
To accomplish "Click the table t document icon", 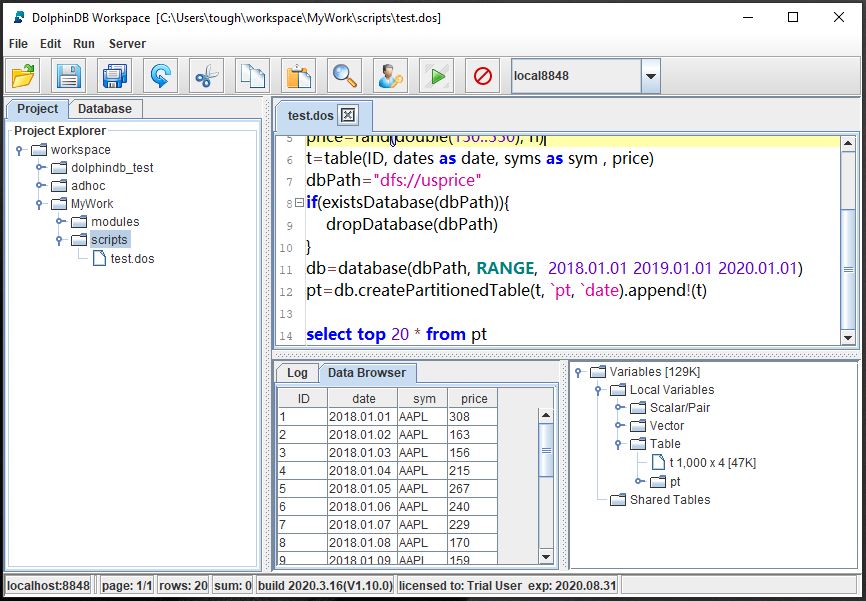I will tap(658, 462).
